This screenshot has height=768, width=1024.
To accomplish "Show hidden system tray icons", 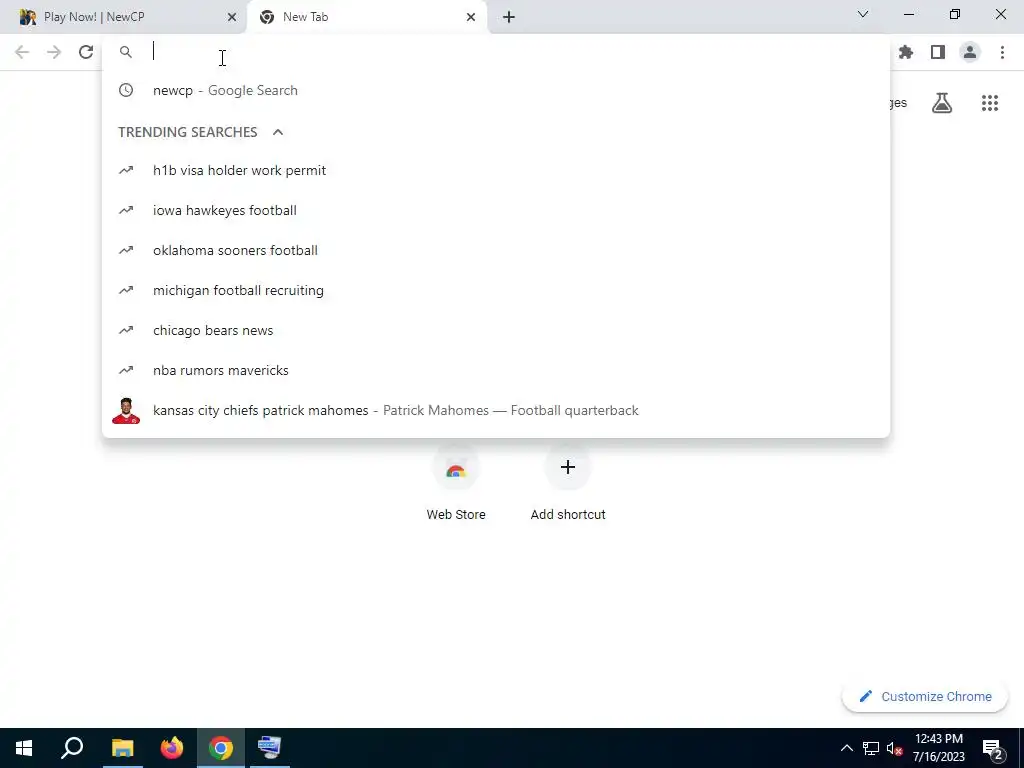I will pos(846,748).
